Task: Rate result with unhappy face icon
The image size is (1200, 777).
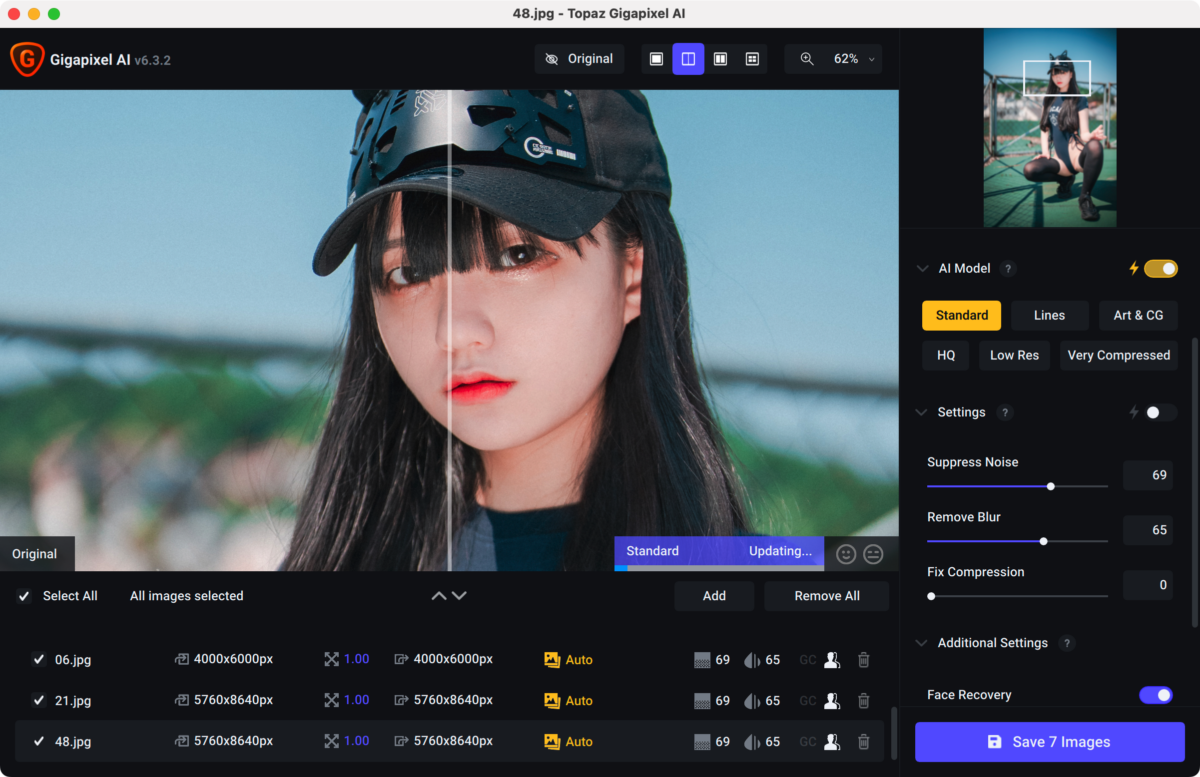Action: 873,554
